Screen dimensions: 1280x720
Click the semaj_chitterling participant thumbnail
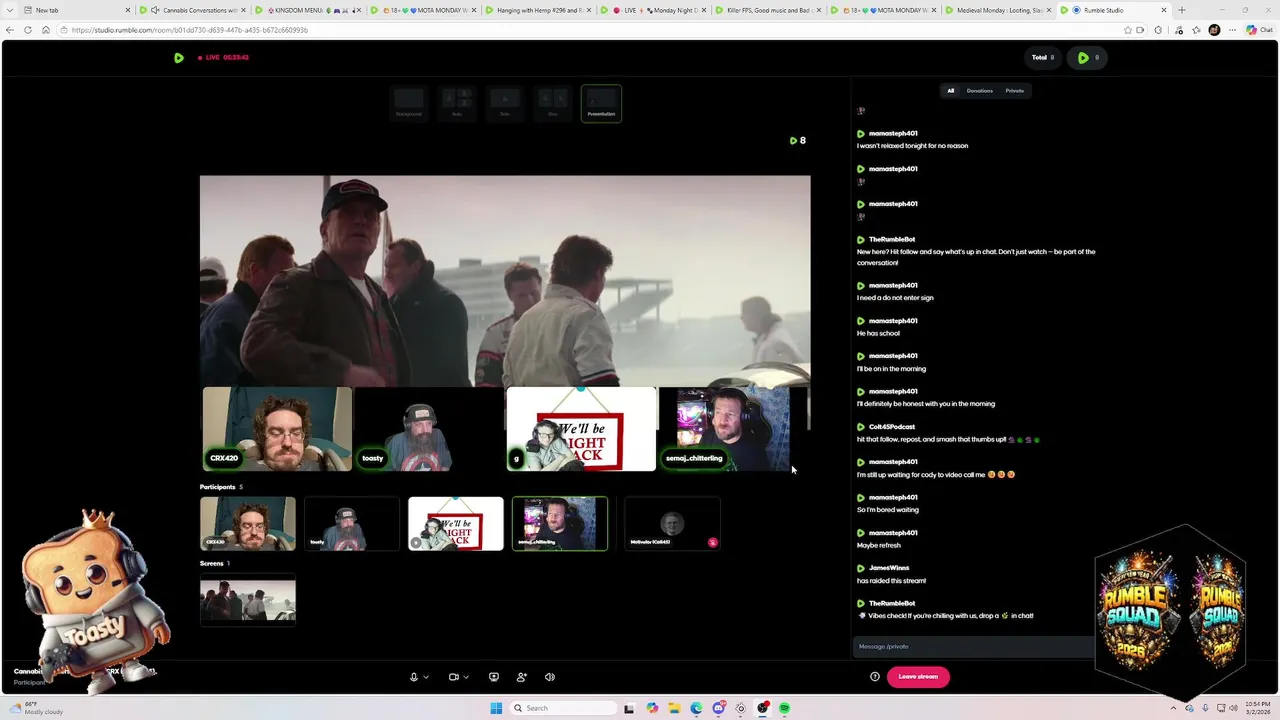(560, 523)
